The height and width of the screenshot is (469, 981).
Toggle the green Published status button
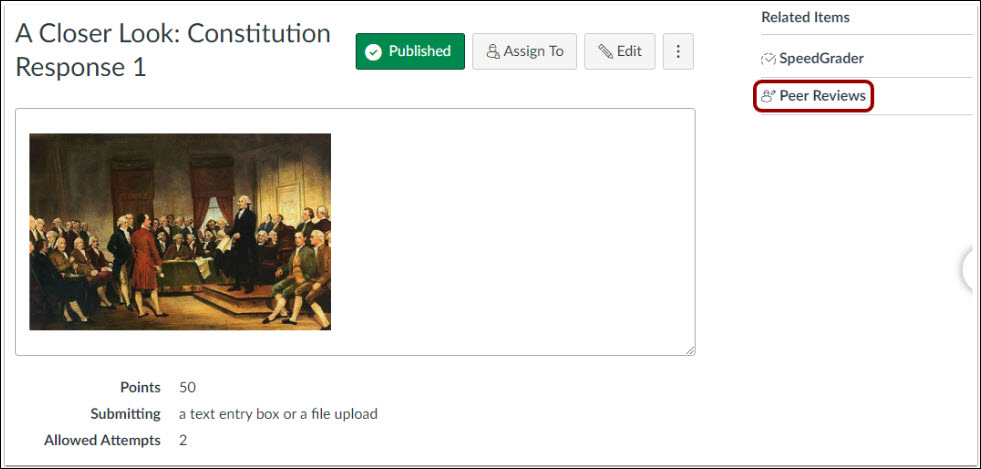click(410, 51)
